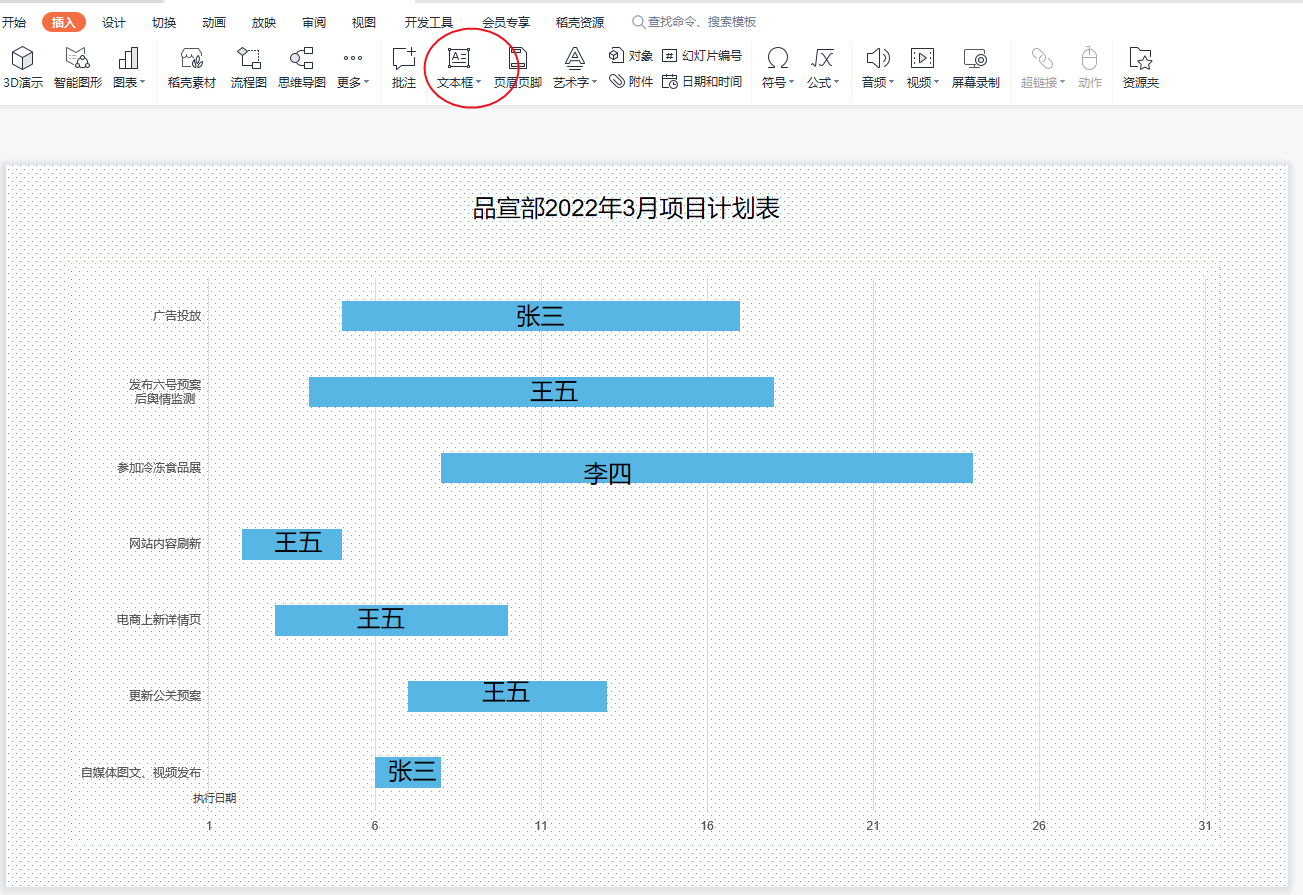Open the 设计 tab
Viewport: 1303px width, 895px height.
tap(114, 22)
